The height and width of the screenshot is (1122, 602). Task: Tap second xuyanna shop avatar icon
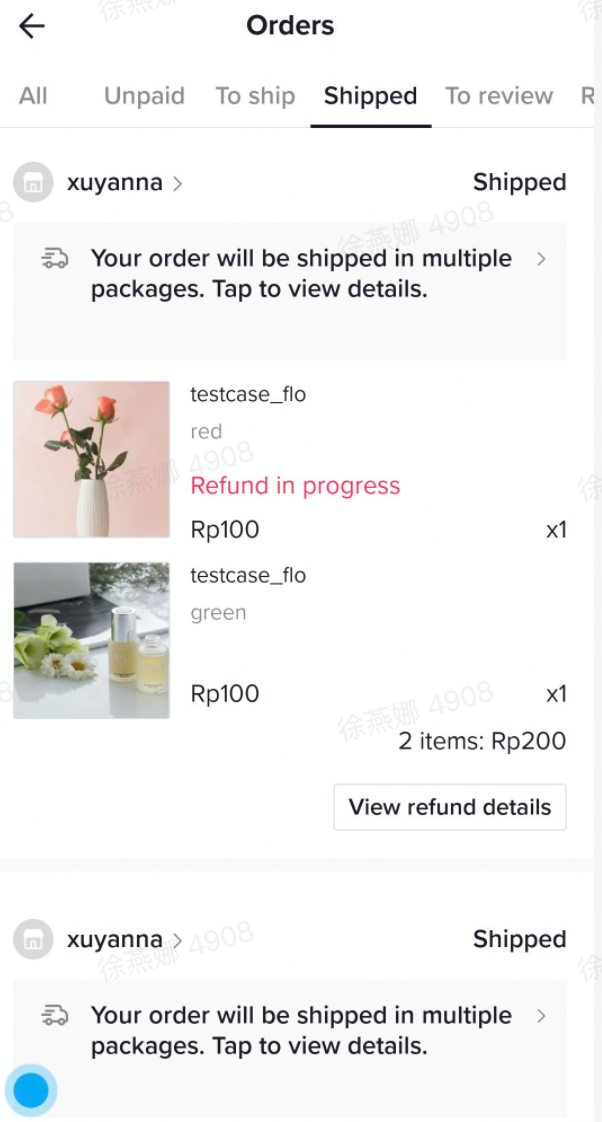coord(33,940)
